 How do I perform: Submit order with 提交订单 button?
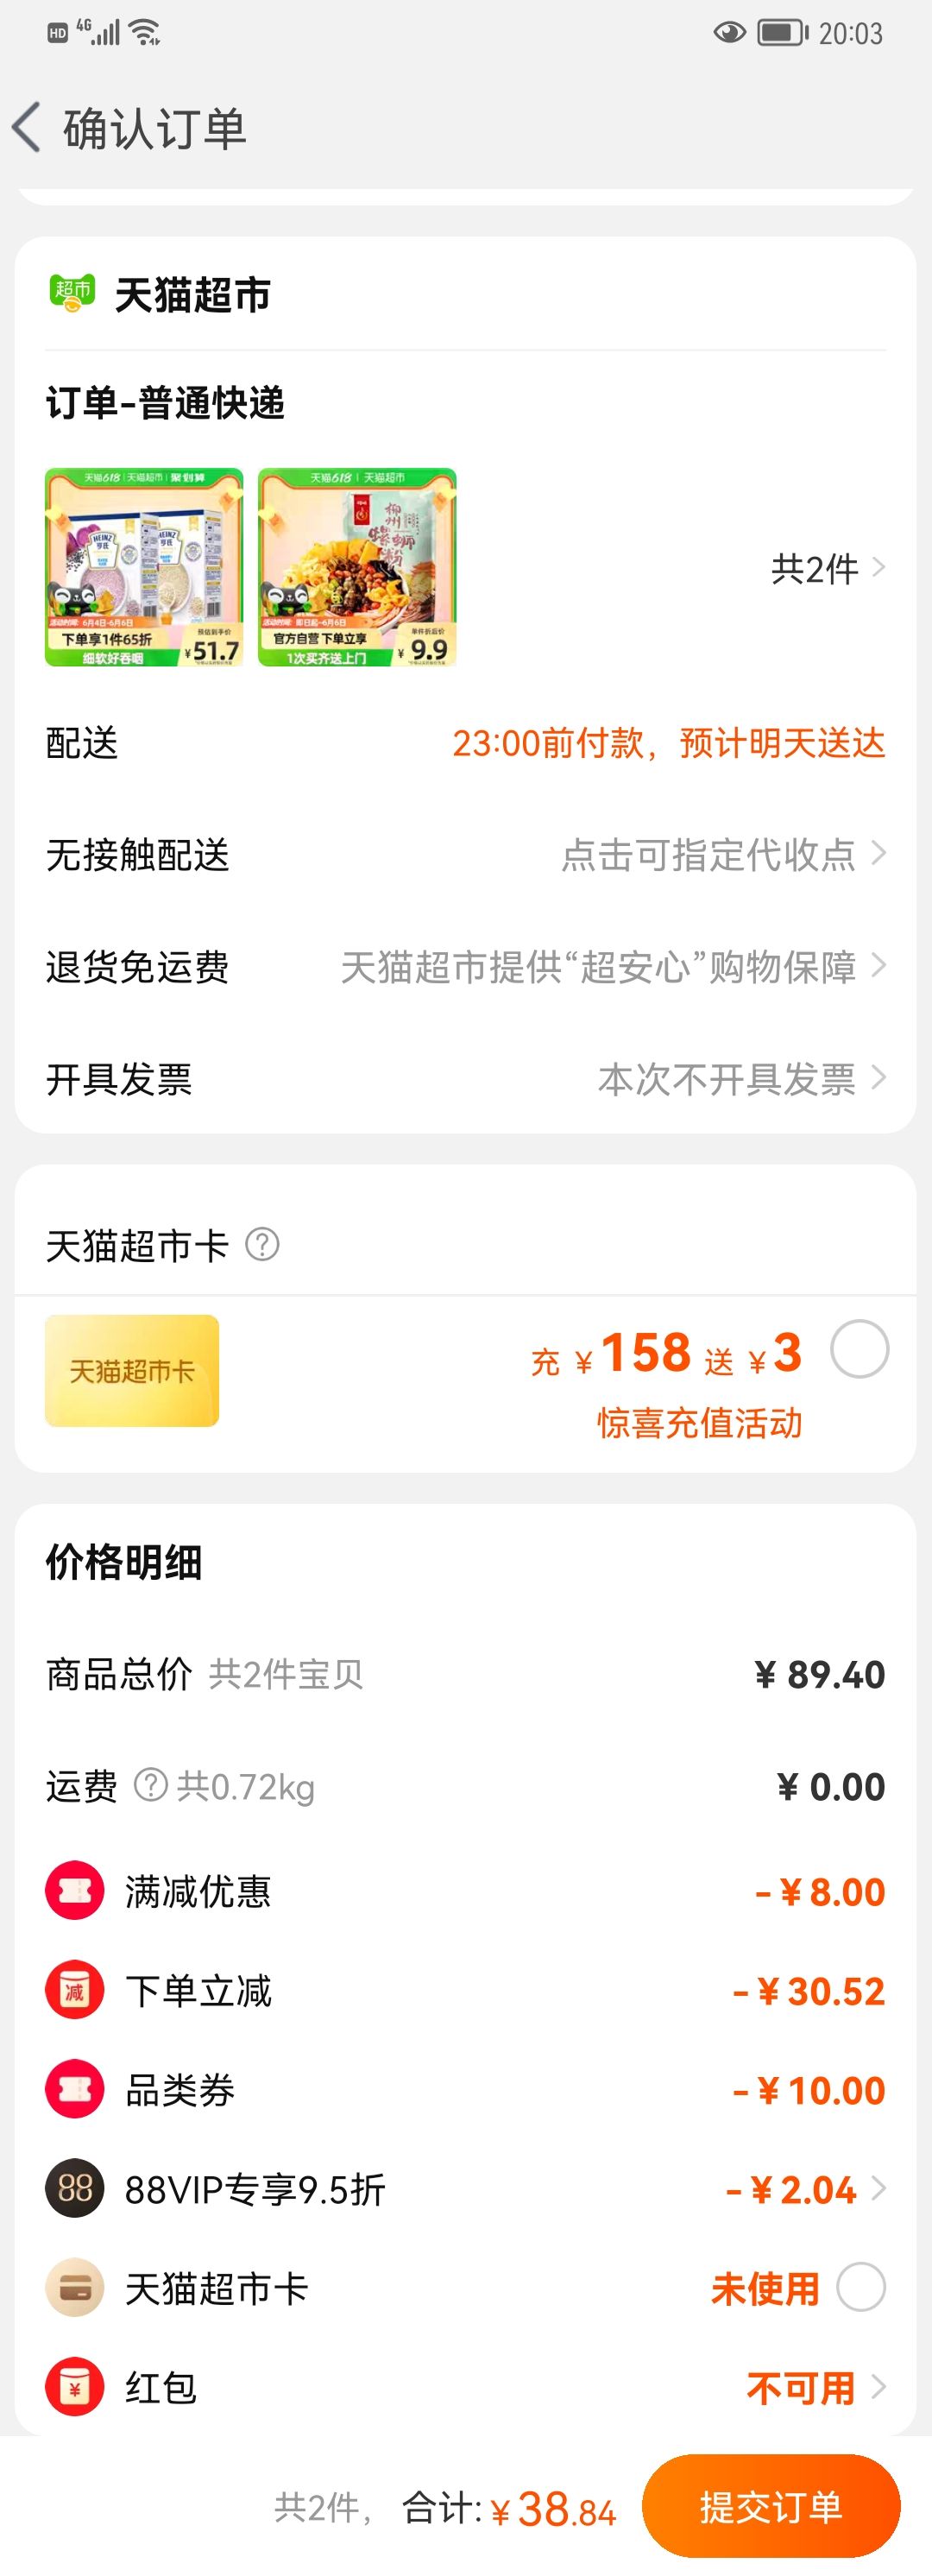tap(771, 2506)
